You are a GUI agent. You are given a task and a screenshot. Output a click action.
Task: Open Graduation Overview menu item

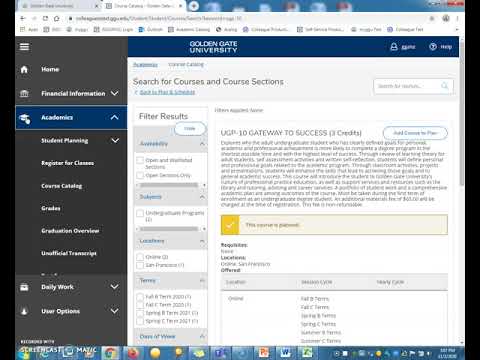pyautogui.click(x=70, y=231)
